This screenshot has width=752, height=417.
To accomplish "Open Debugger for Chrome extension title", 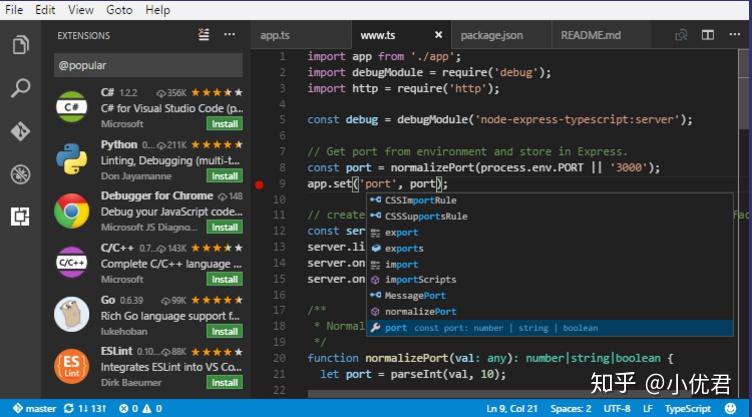I will coord(157,196).
